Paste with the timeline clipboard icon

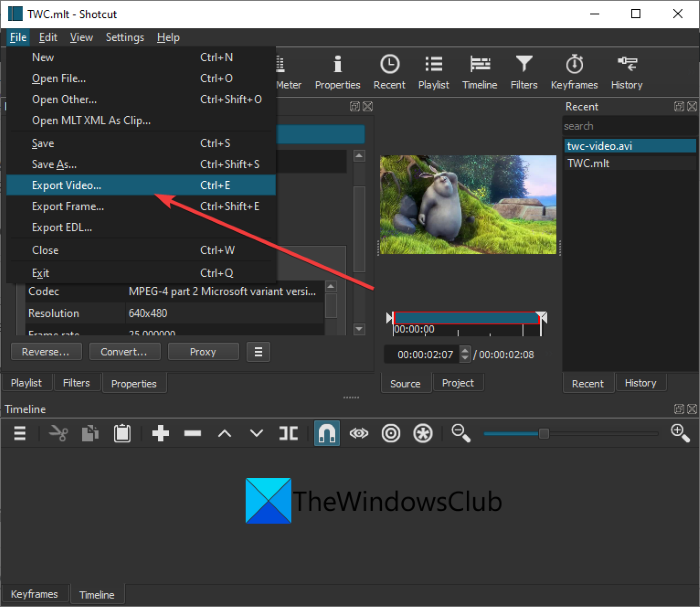tap(122, 433)
